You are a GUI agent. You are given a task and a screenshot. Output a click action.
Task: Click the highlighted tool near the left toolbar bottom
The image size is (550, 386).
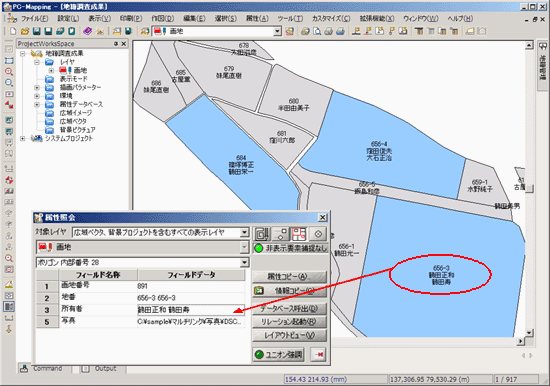click(9, 307)
